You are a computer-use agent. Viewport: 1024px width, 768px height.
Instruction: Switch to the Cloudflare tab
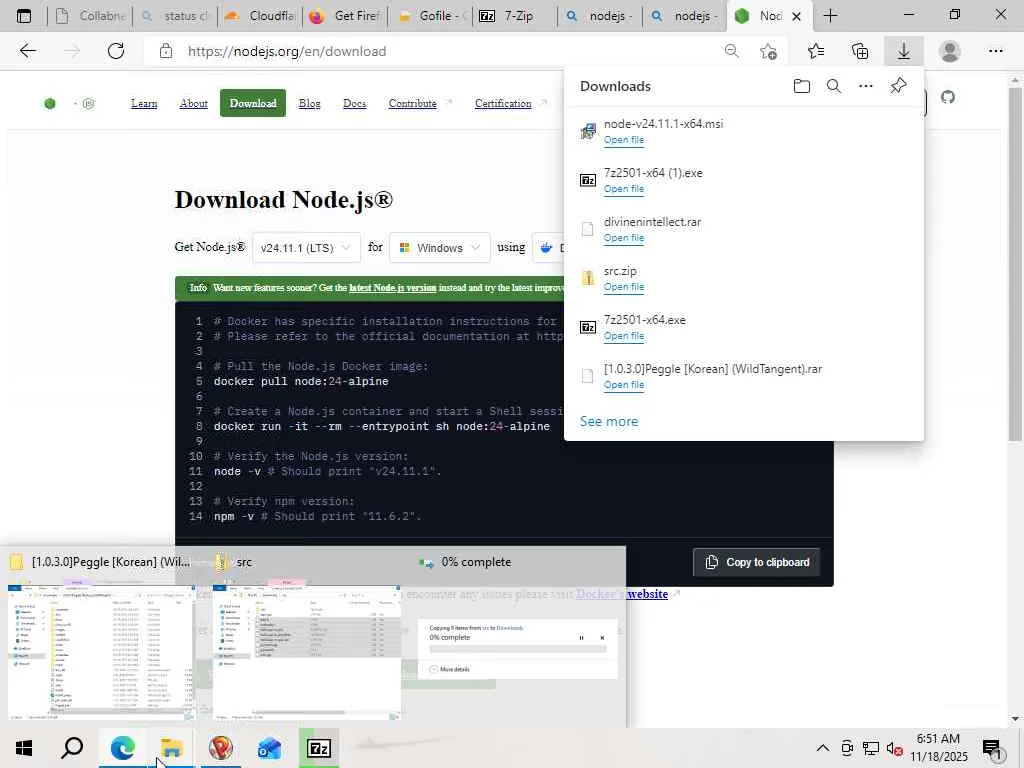[259, 16]
